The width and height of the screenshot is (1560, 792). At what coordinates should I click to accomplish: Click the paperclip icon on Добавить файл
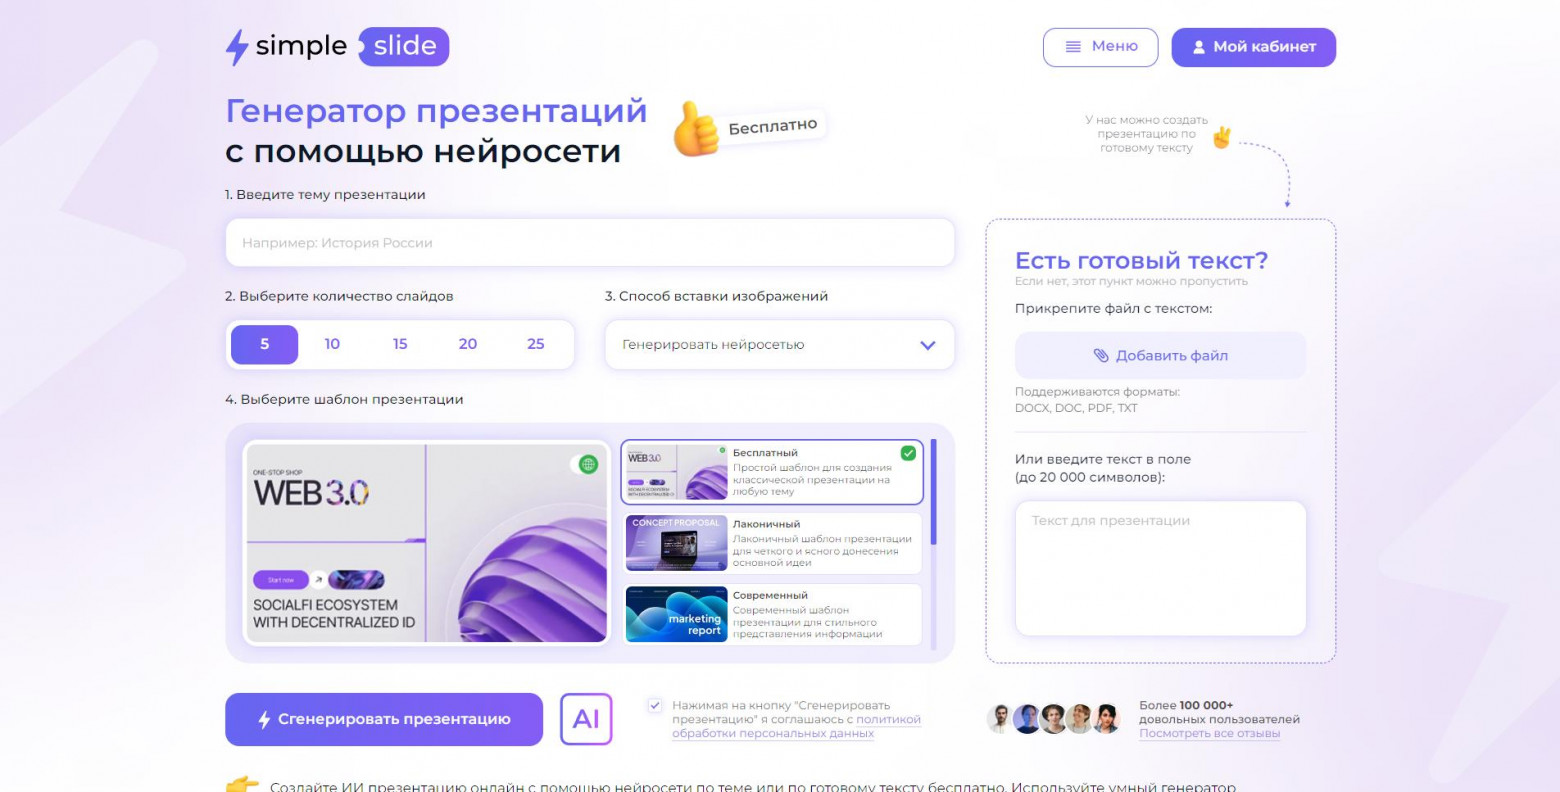point(1102,355)
